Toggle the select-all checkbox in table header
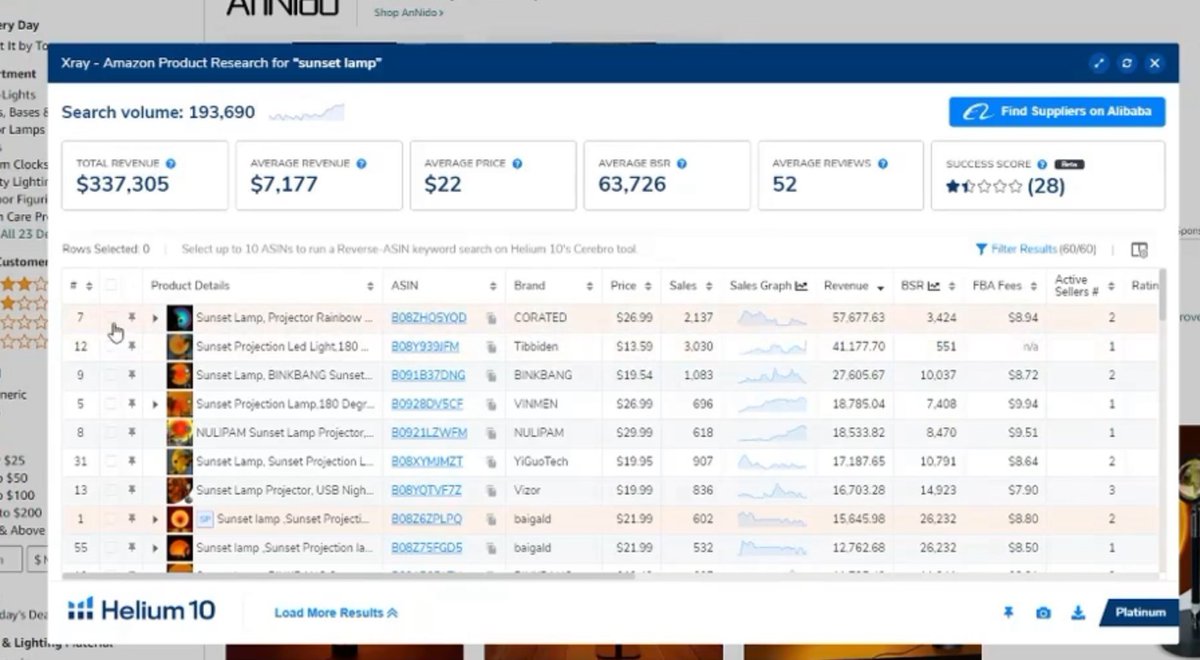 [x=111, y=286]
